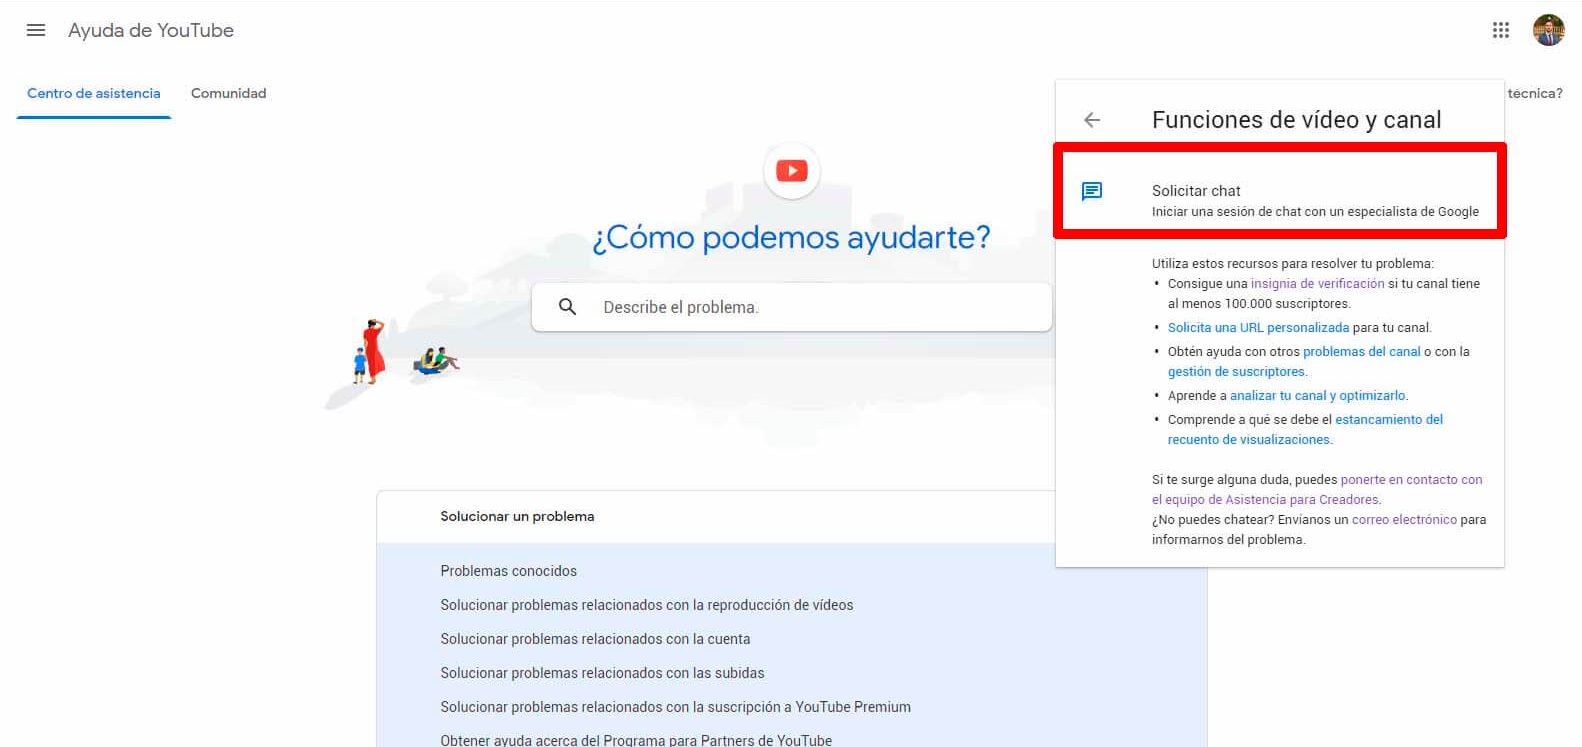The image size is (1582, 747).
Task: Switch to Centro de asistencia tab
Action: point(94,93)
